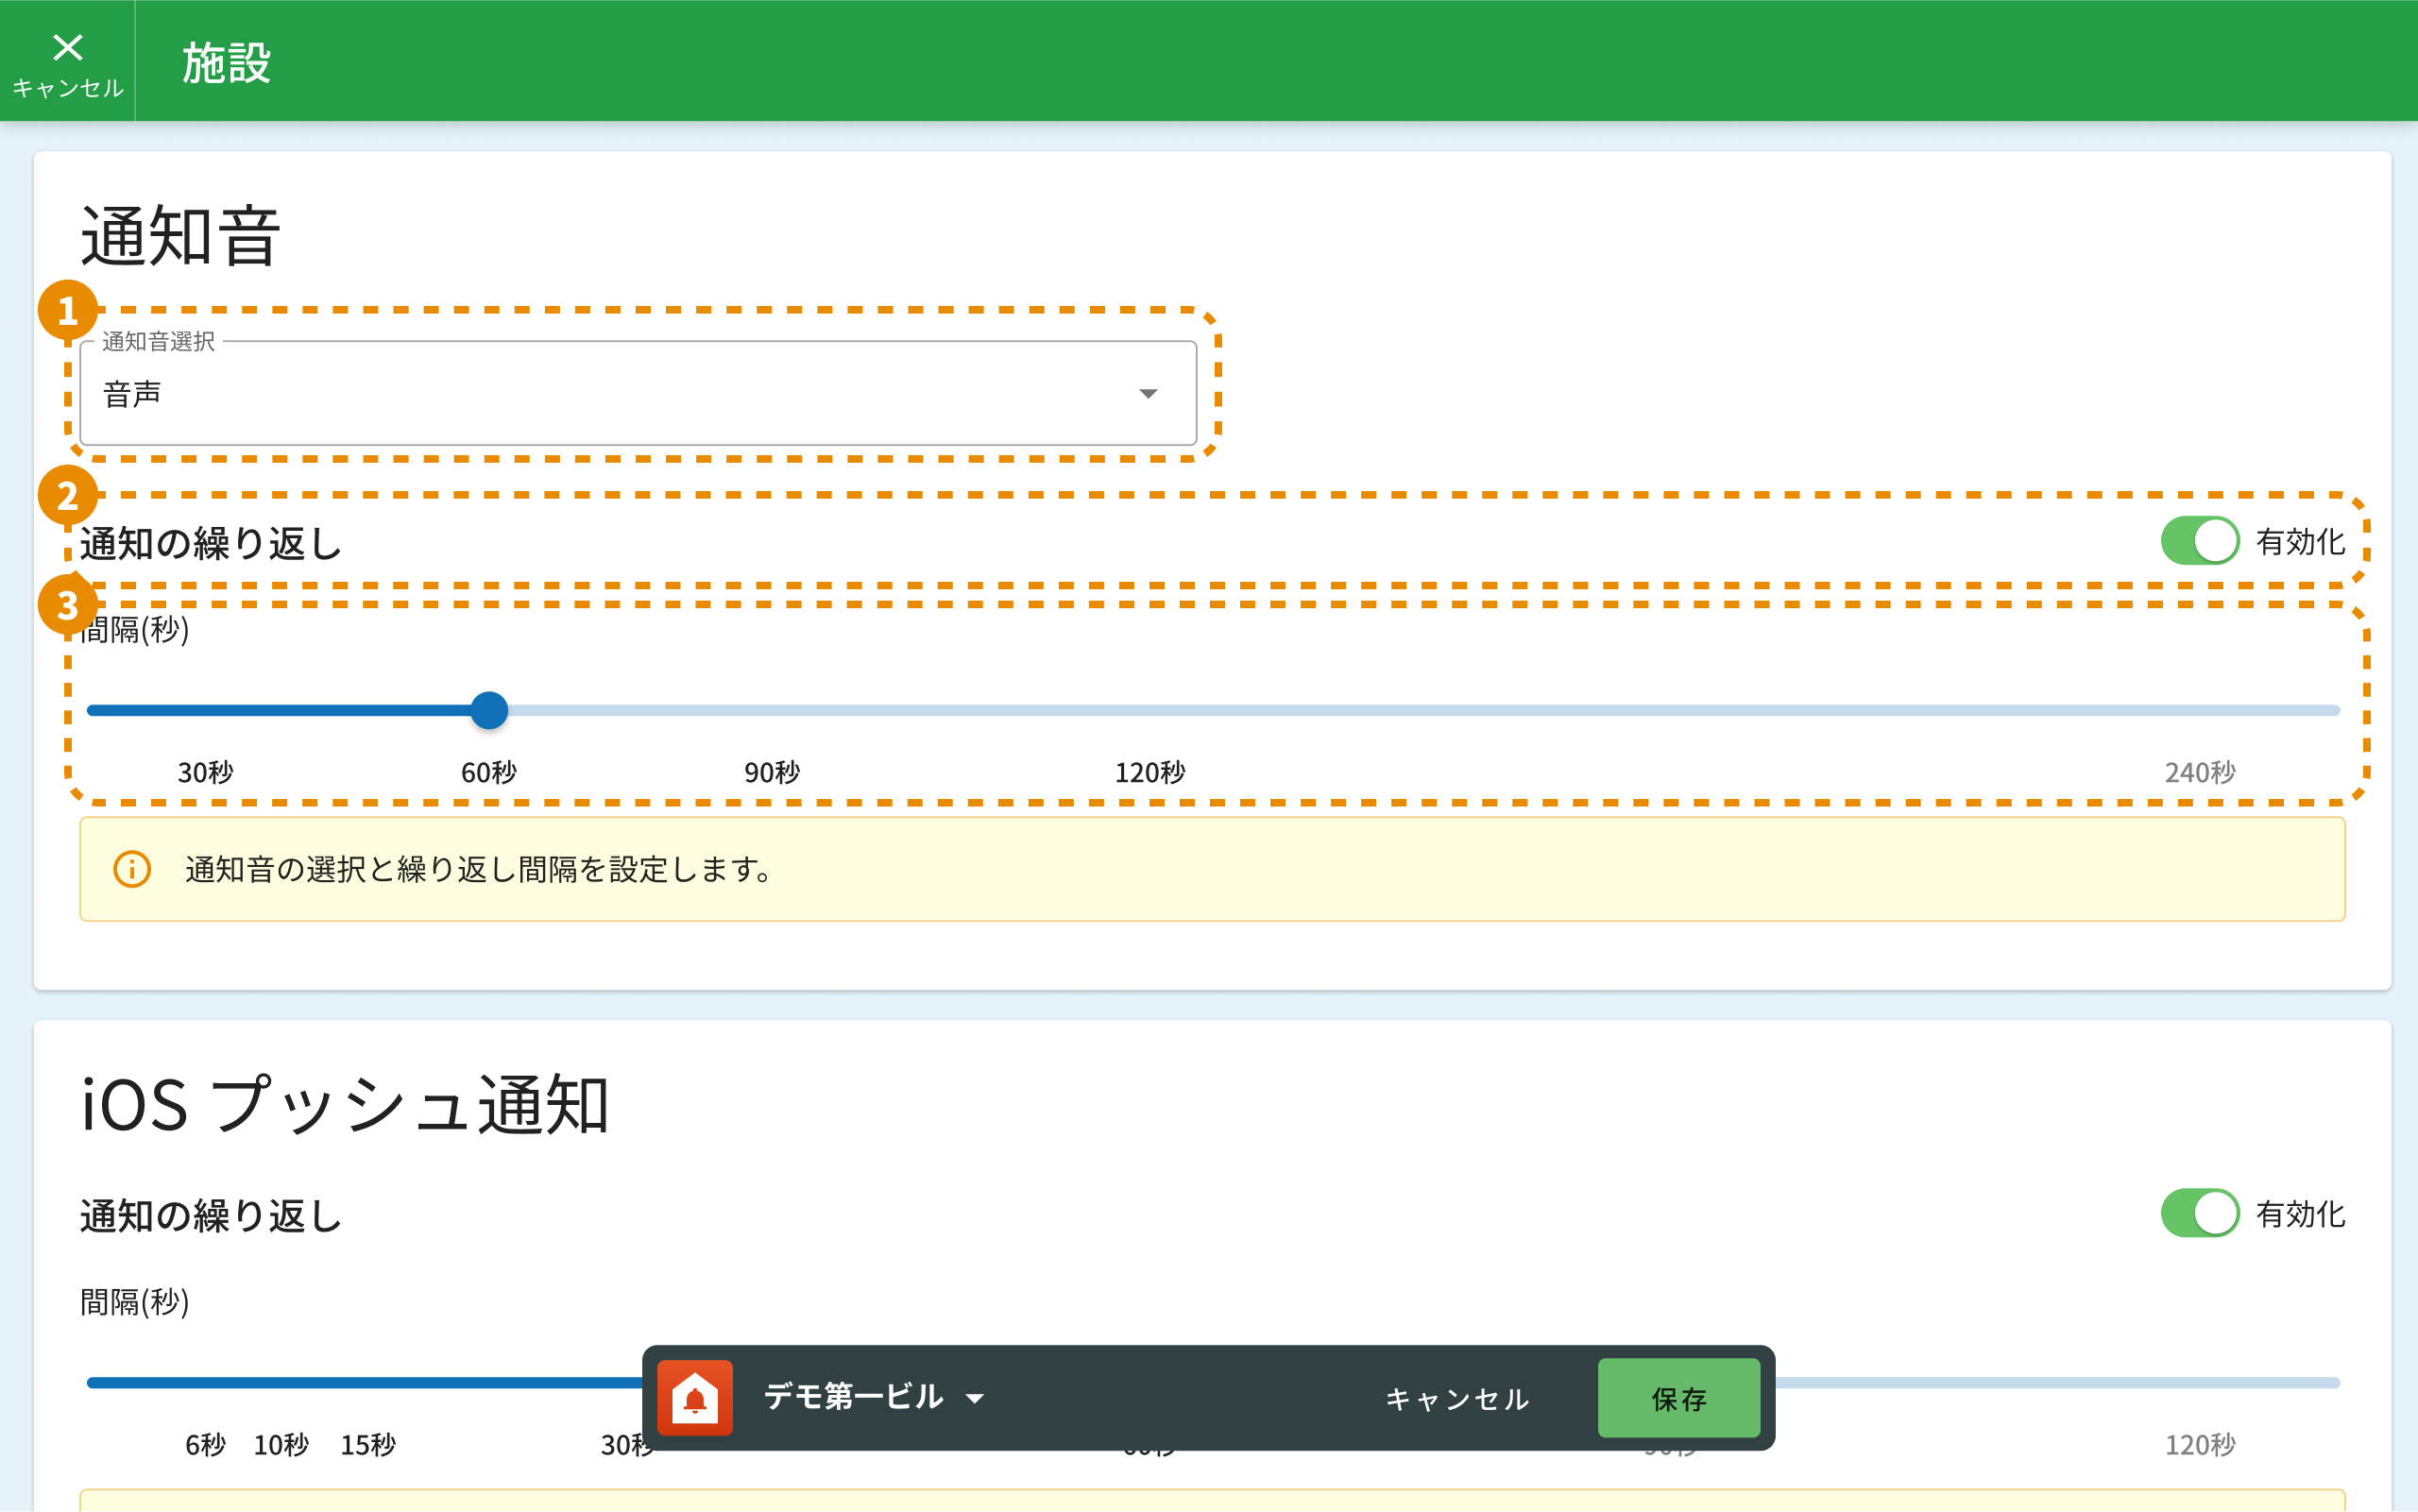The width and height of the screenshot is (2418, 1512).
Task: Open the 通知音選択 dropdown showing 音声
Action: [637, 393]
